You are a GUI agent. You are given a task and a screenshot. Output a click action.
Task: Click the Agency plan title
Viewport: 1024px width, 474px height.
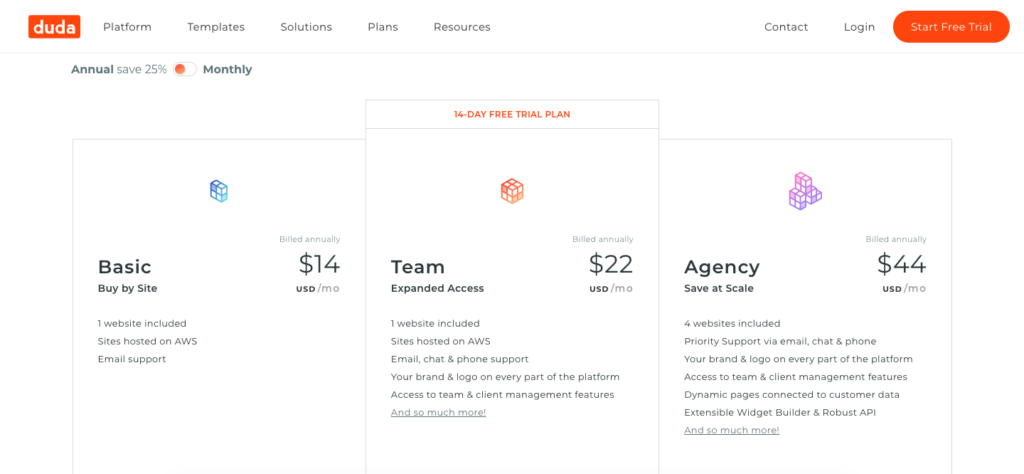pos(722,267)
